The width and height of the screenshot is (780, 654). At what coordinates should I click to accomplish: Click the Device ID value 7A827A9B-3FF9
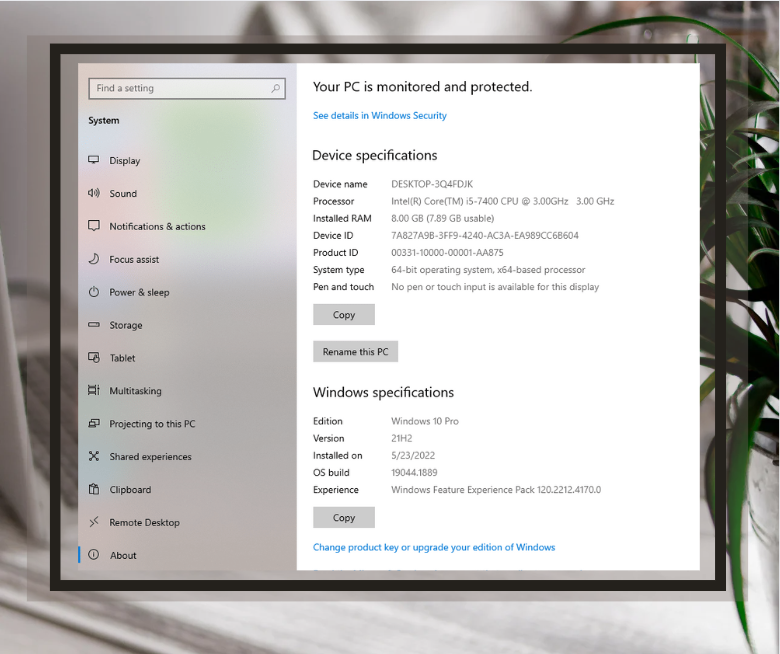[485, 235]
